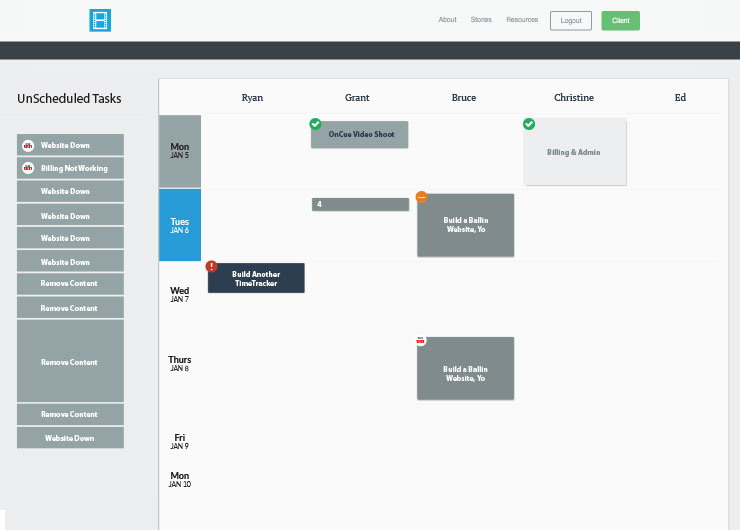Select the gray task bar labeled 4
This screenshot has height=530, width=740.
(x=360, y=204)
